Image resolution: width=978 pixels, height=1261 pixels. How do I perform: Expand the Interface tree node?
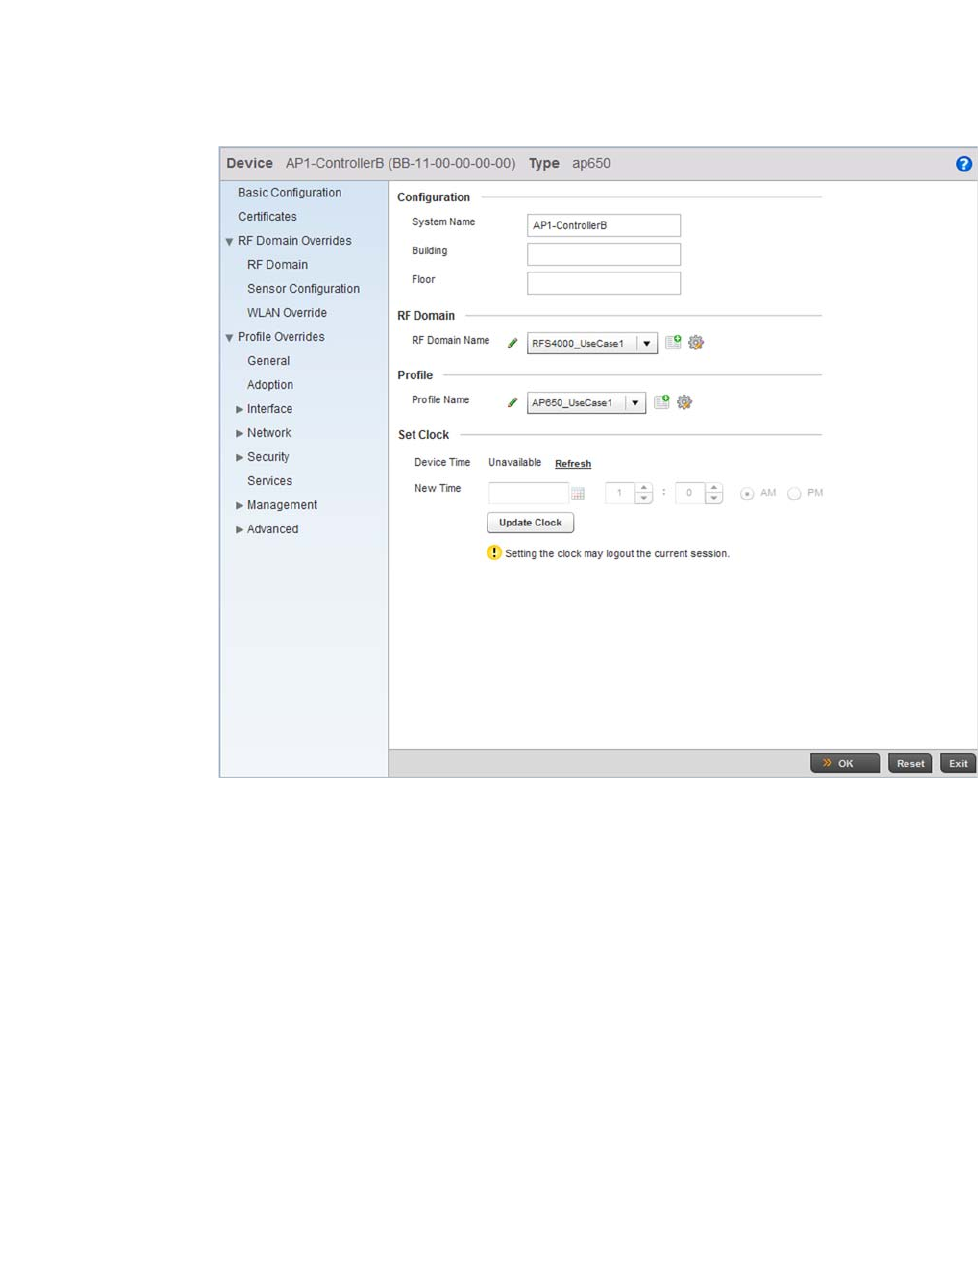click(239, 409)
